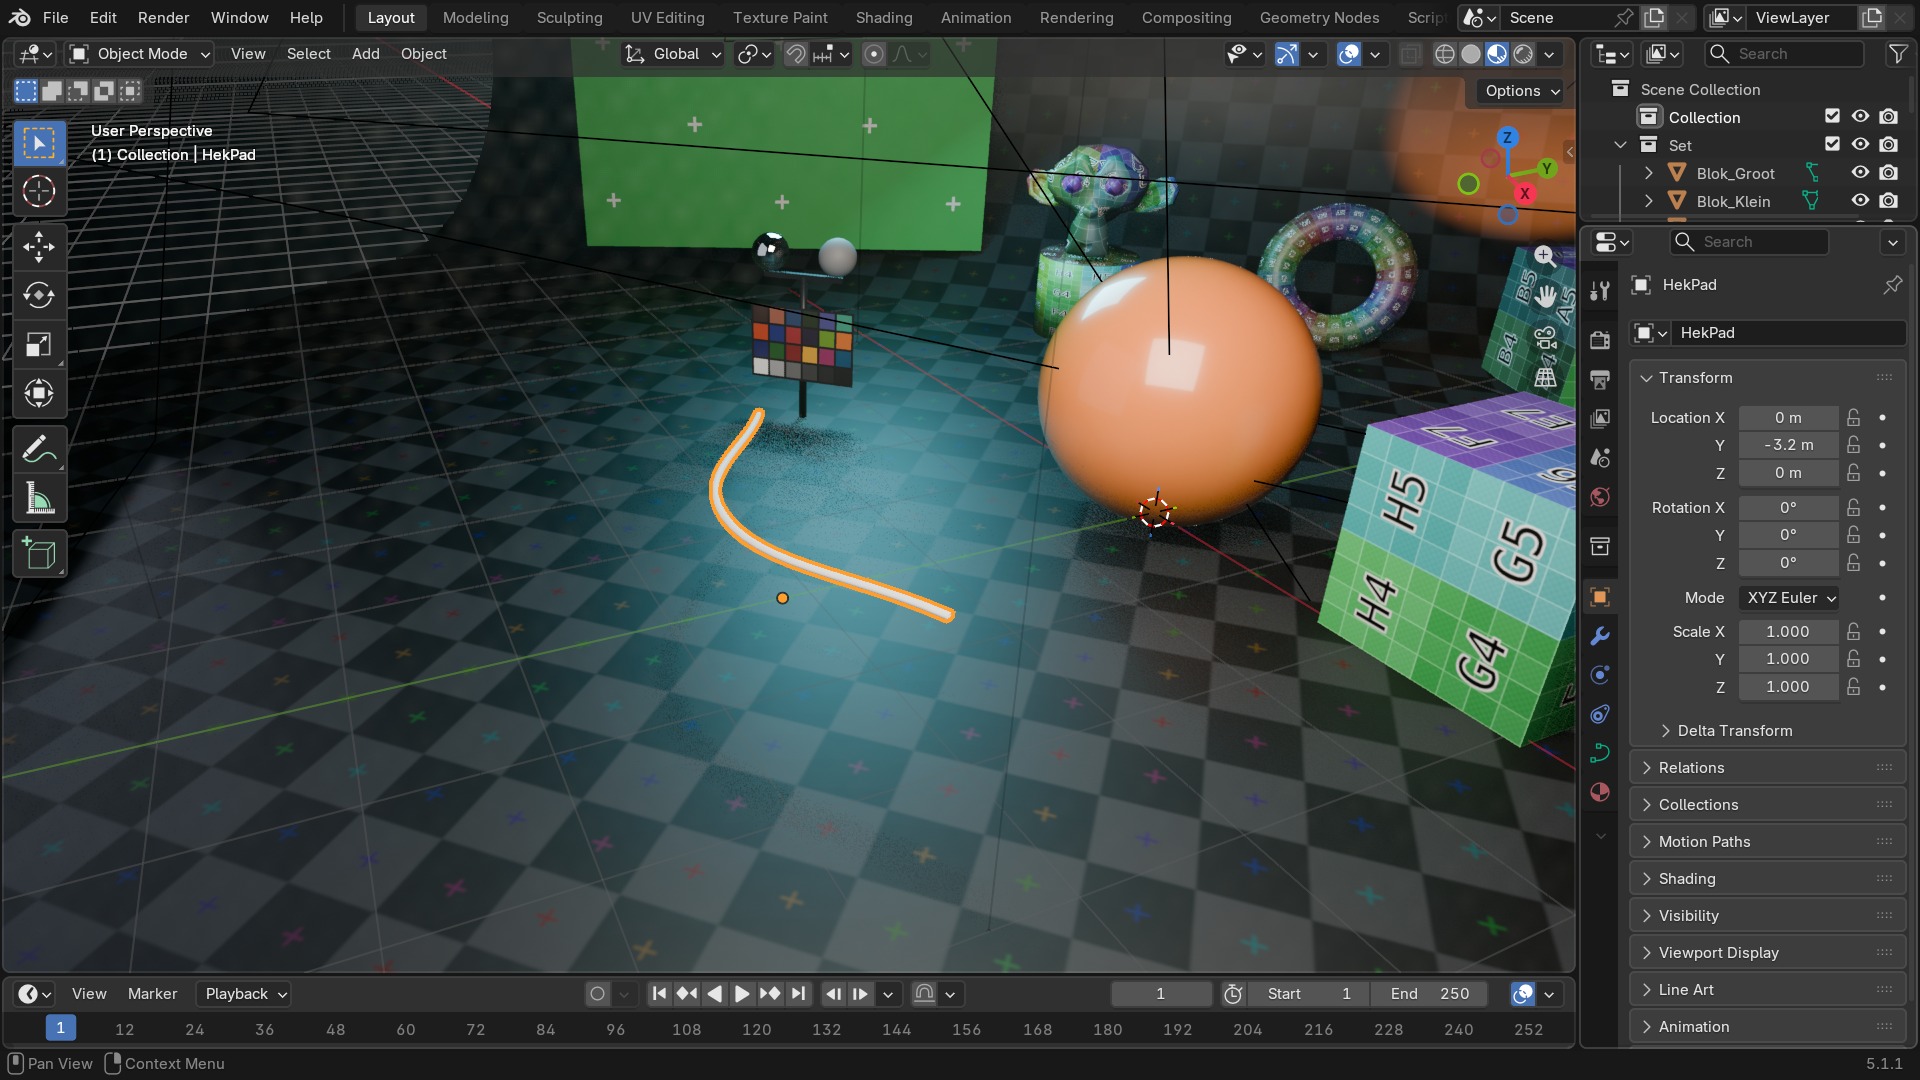
Task: Choose the Annotate tool
Action: 39,449
